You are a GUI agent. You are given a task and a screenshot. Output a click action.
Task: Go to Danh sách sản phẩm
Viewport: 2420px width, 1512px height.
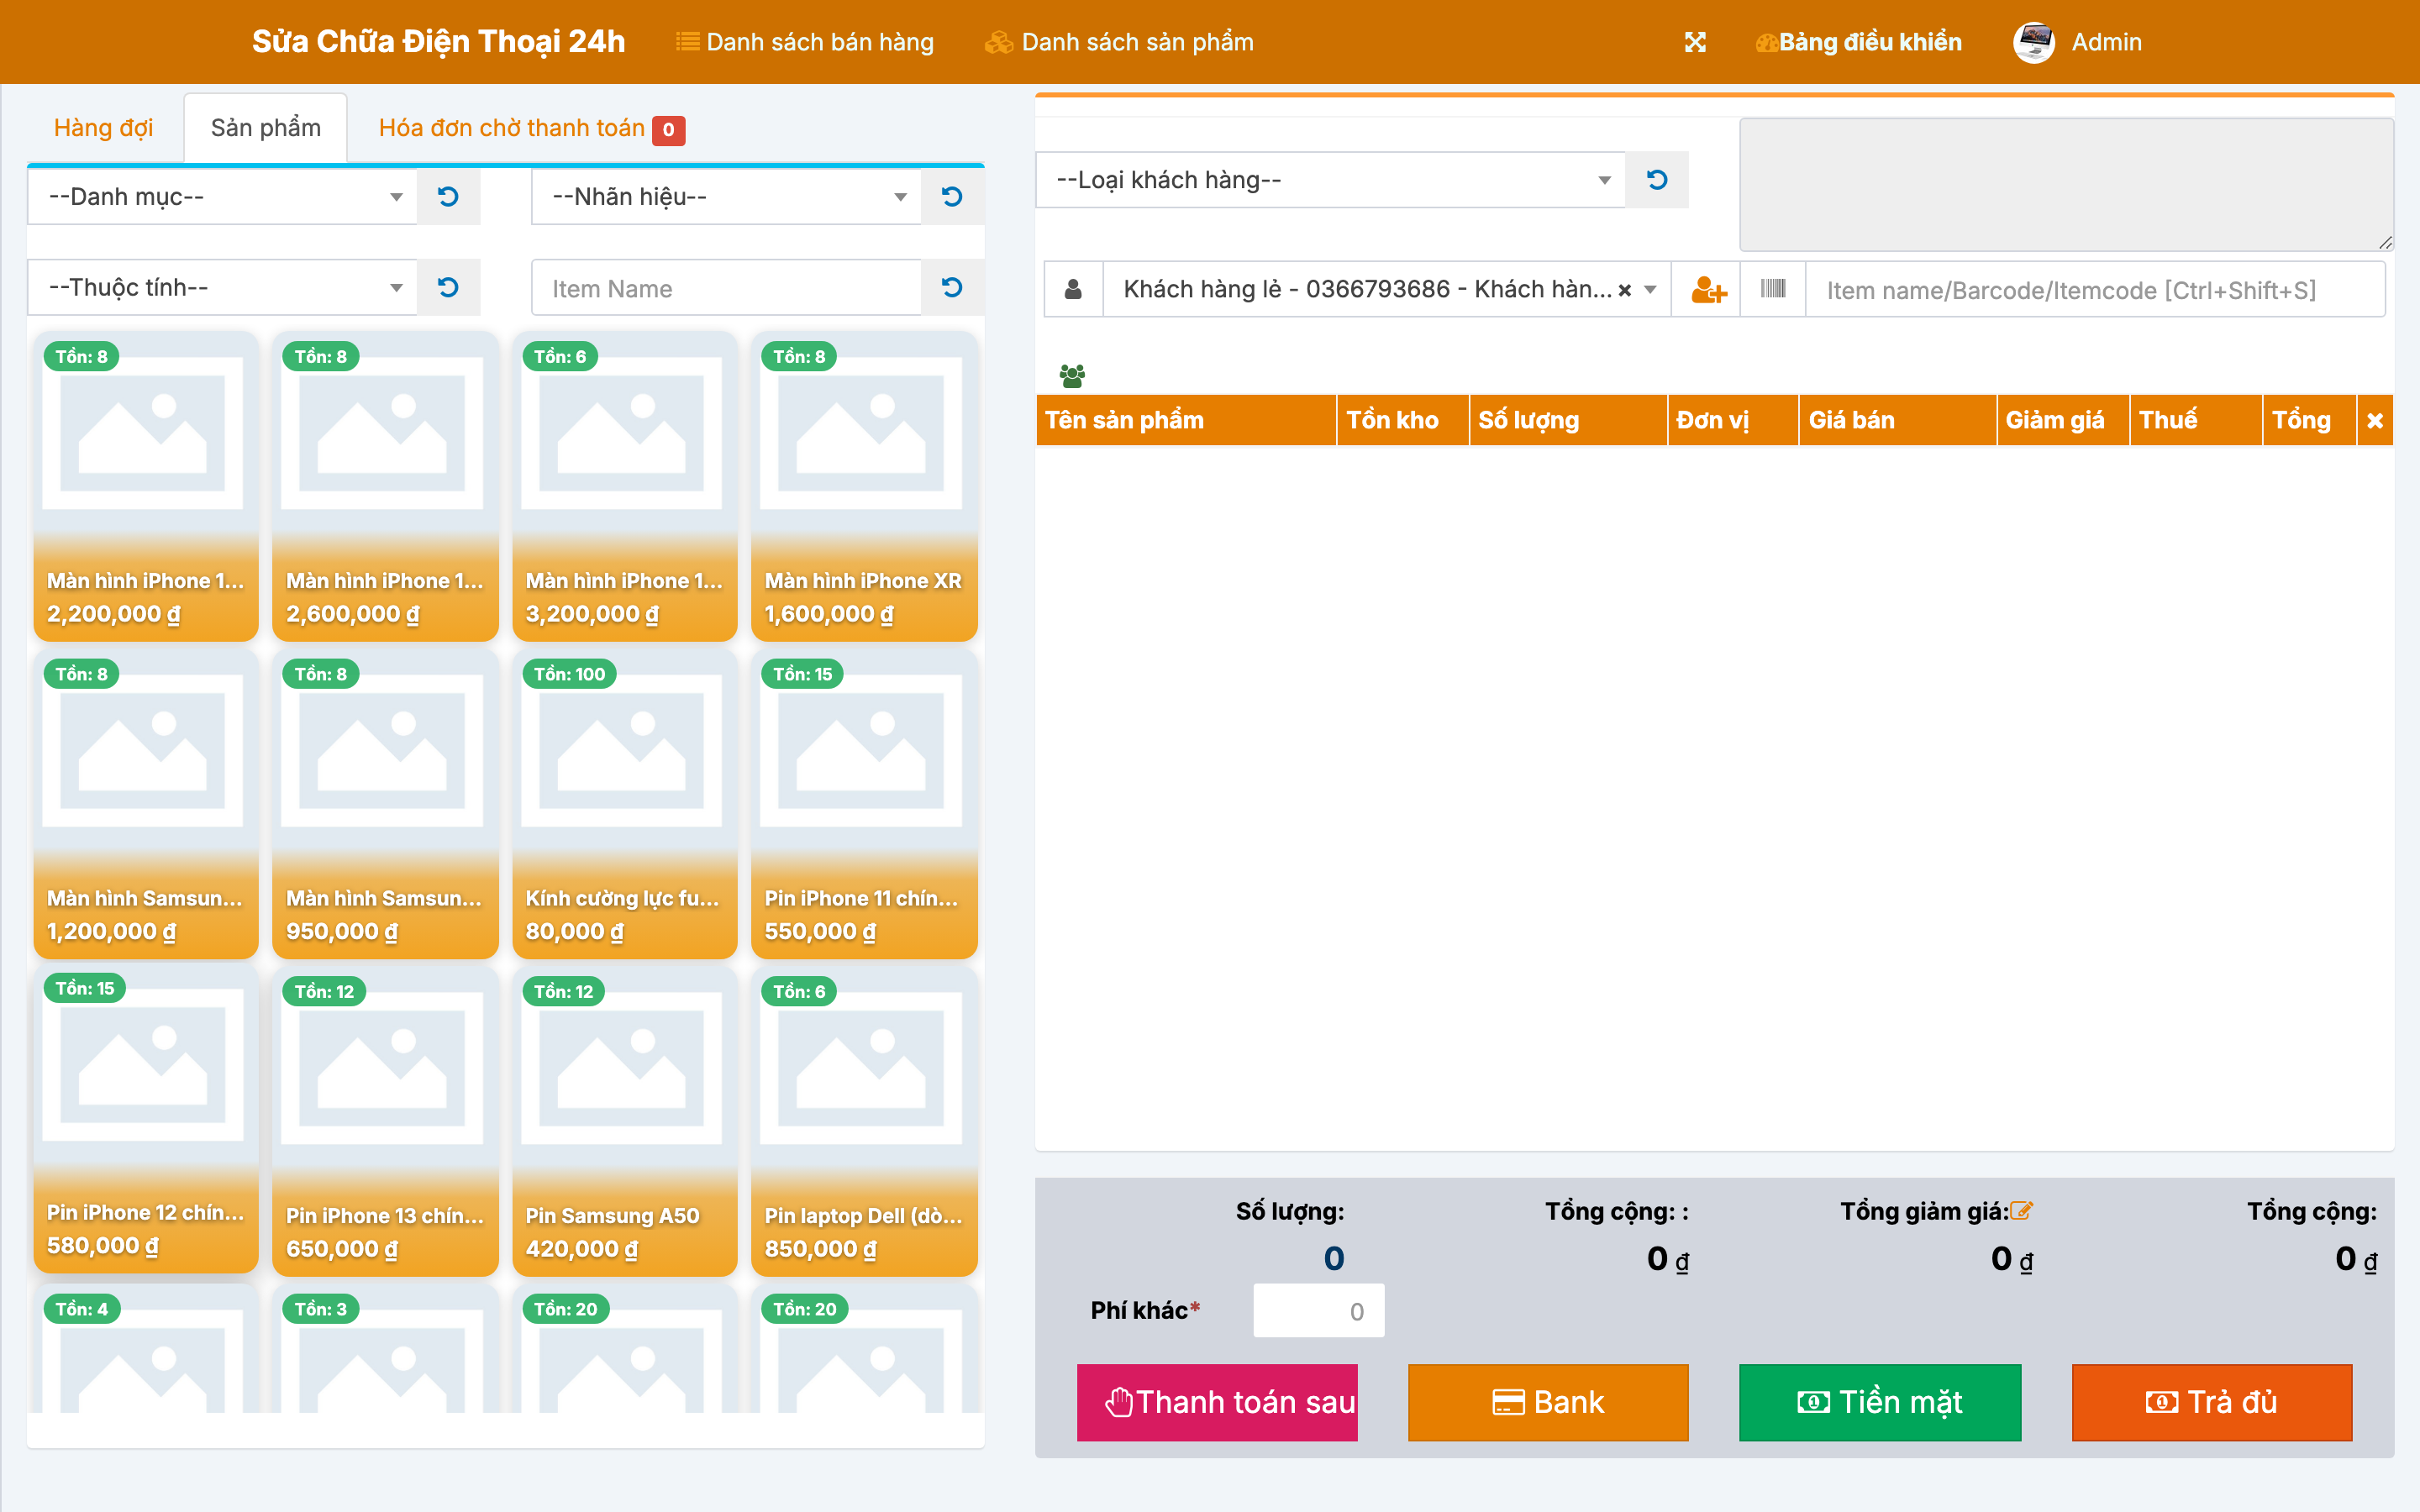click(1119, 42)
